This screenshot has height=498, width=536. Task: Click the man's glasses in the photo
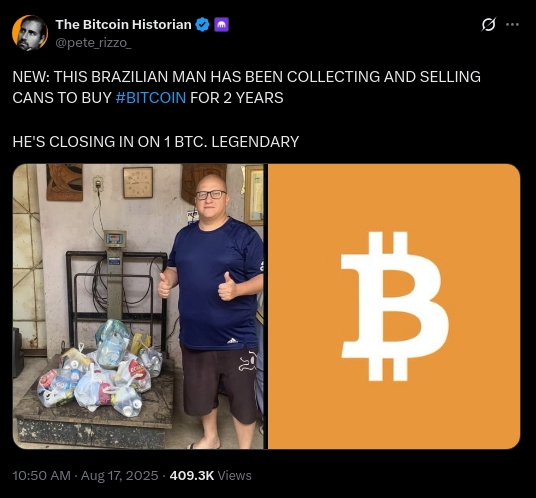tap(211, 195)
